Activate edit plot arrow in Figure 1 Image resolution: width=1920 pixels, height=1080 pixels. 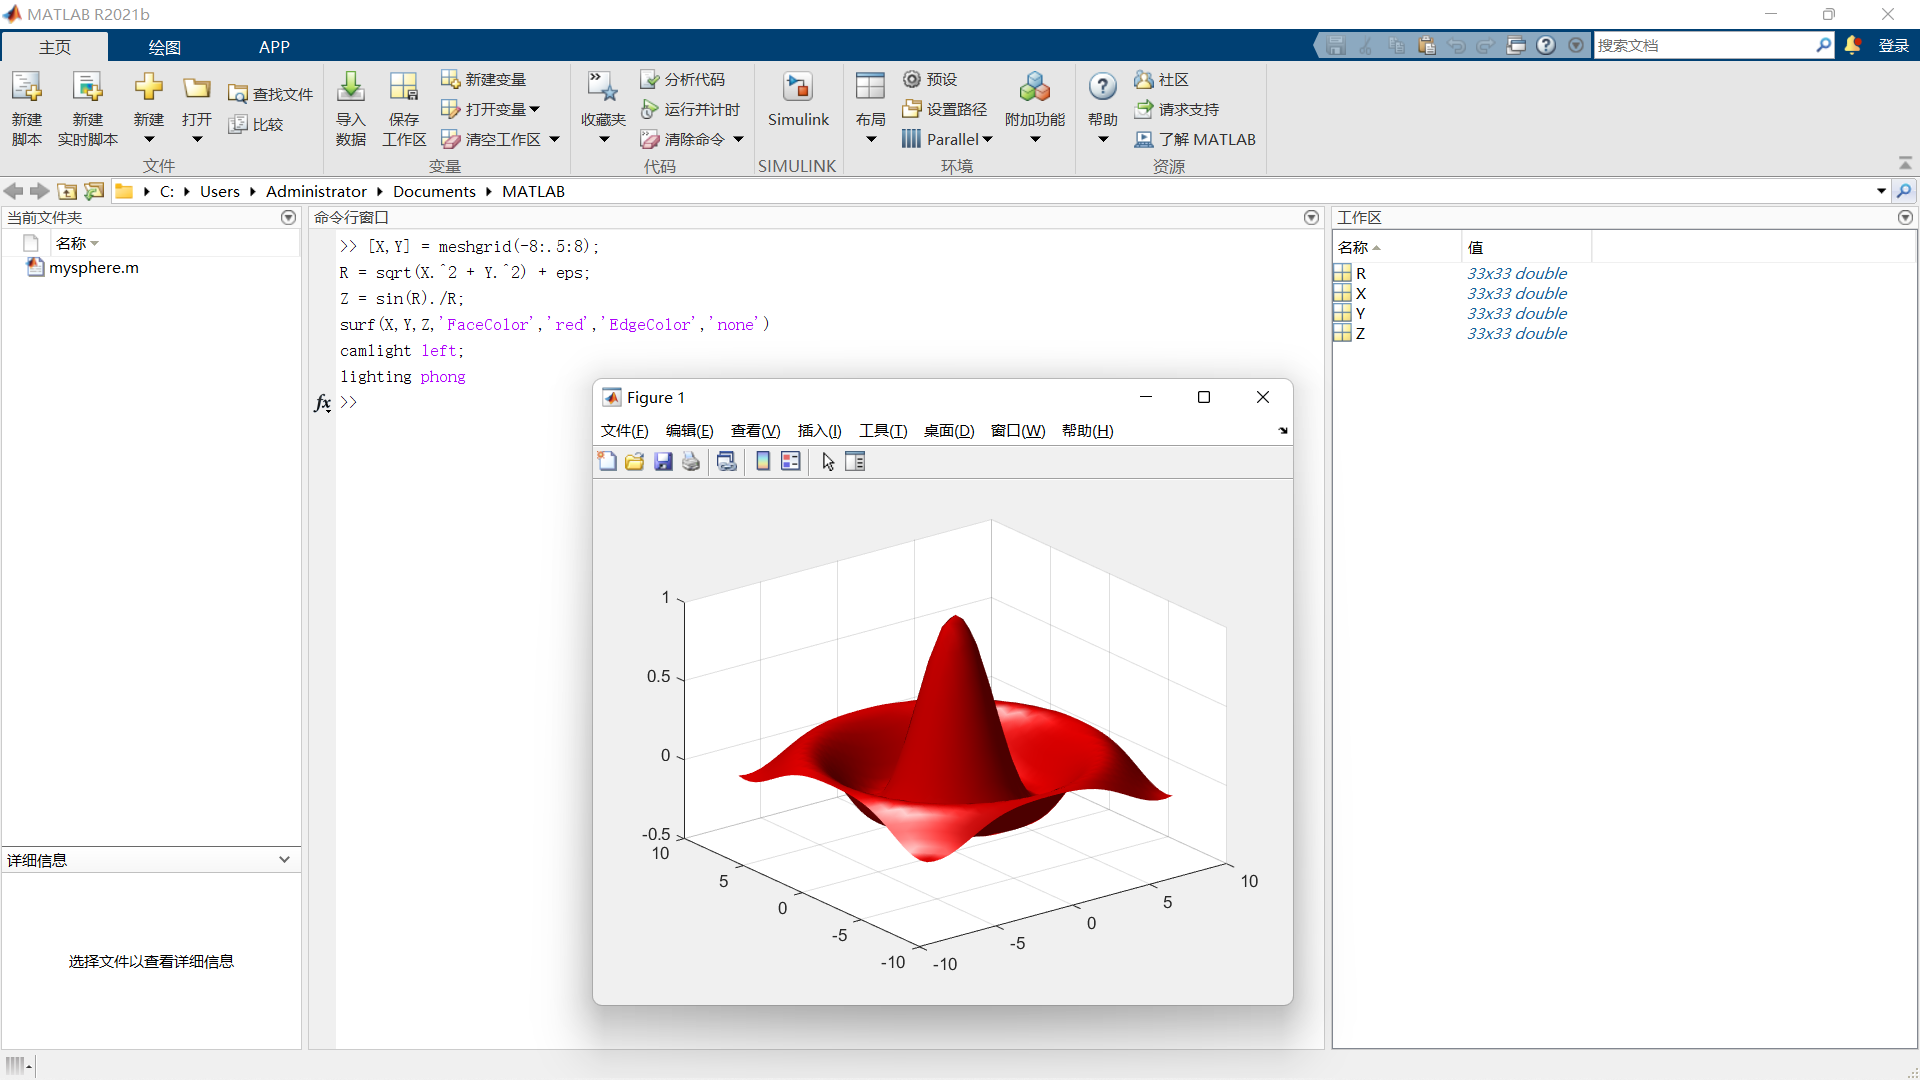(x=828, y=461)
